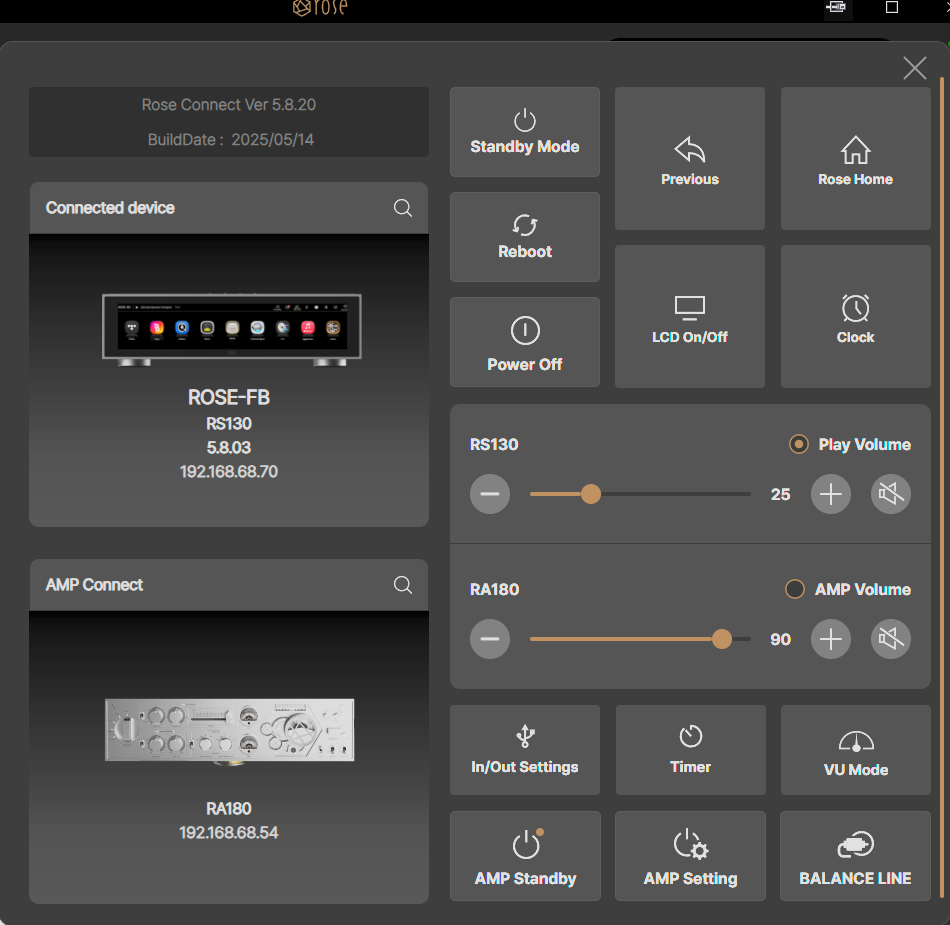Maximize the Rose application window
This screenshot has height=925, width=950.
pos(892,7)
